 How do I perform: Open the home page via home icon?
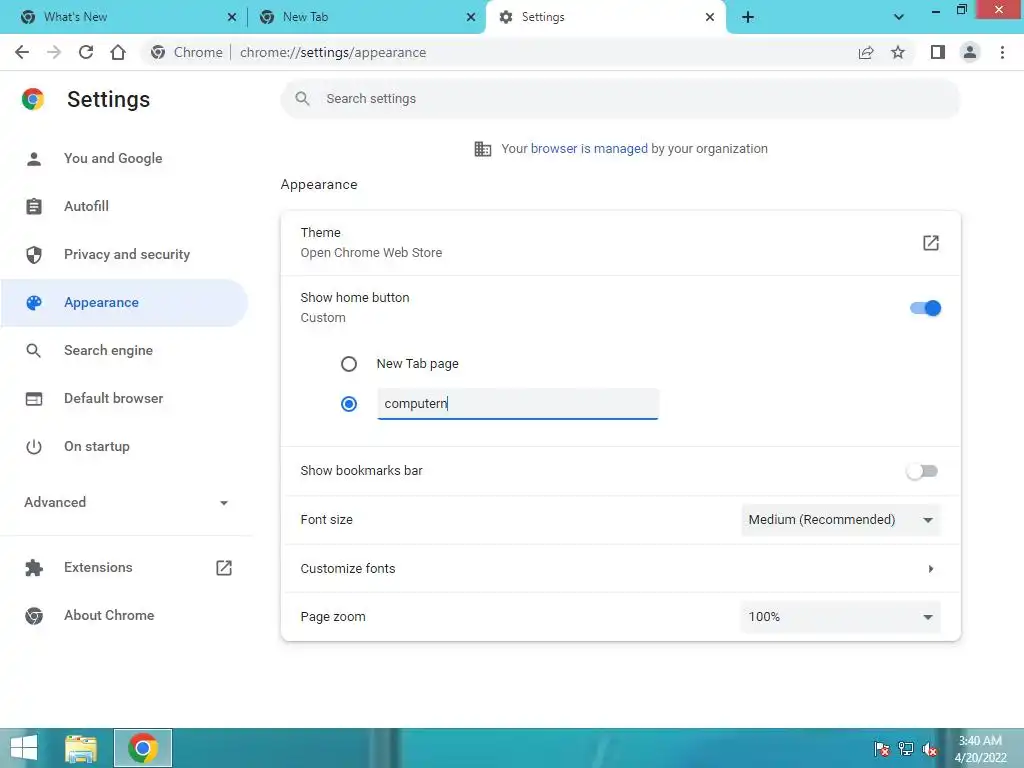tap(118, 52)
